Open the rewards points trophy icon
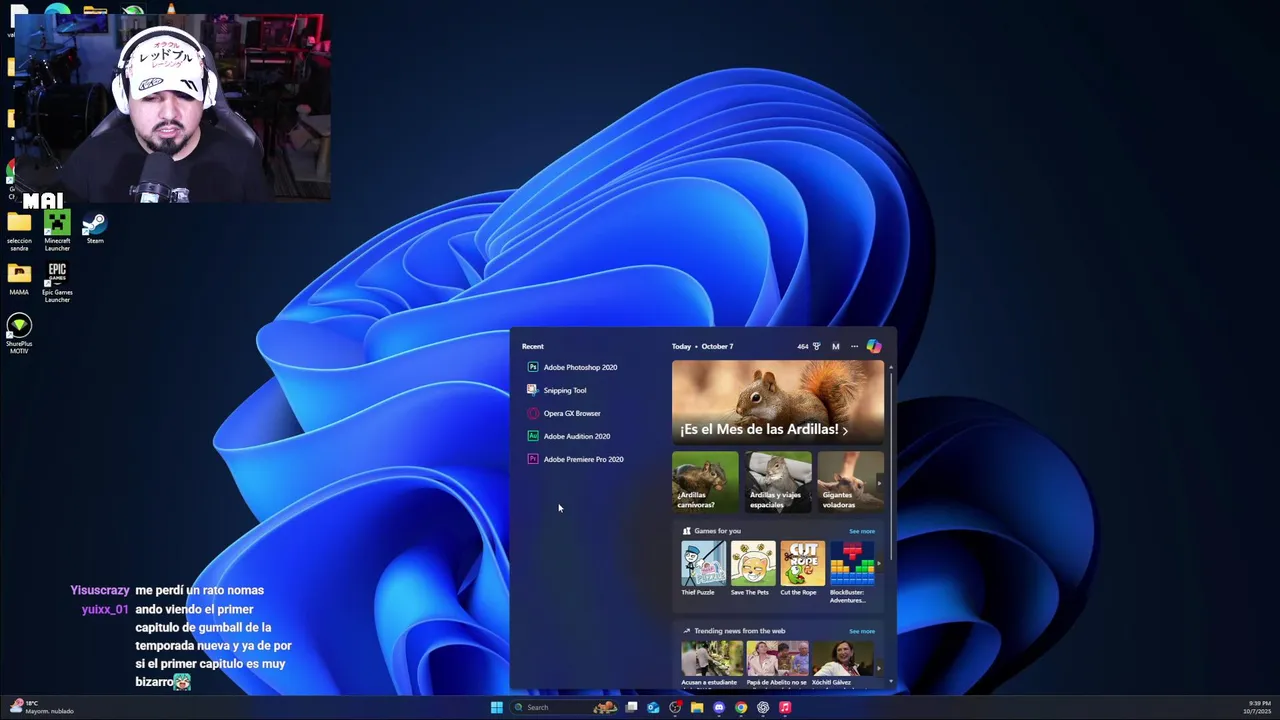This screenshot has width=1280, height=720. coord(817,346)
